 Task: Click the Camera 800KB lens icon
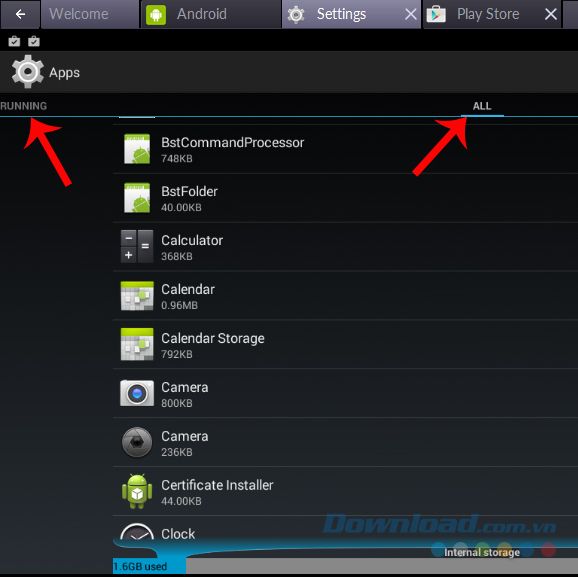click(x=137, y=393)
